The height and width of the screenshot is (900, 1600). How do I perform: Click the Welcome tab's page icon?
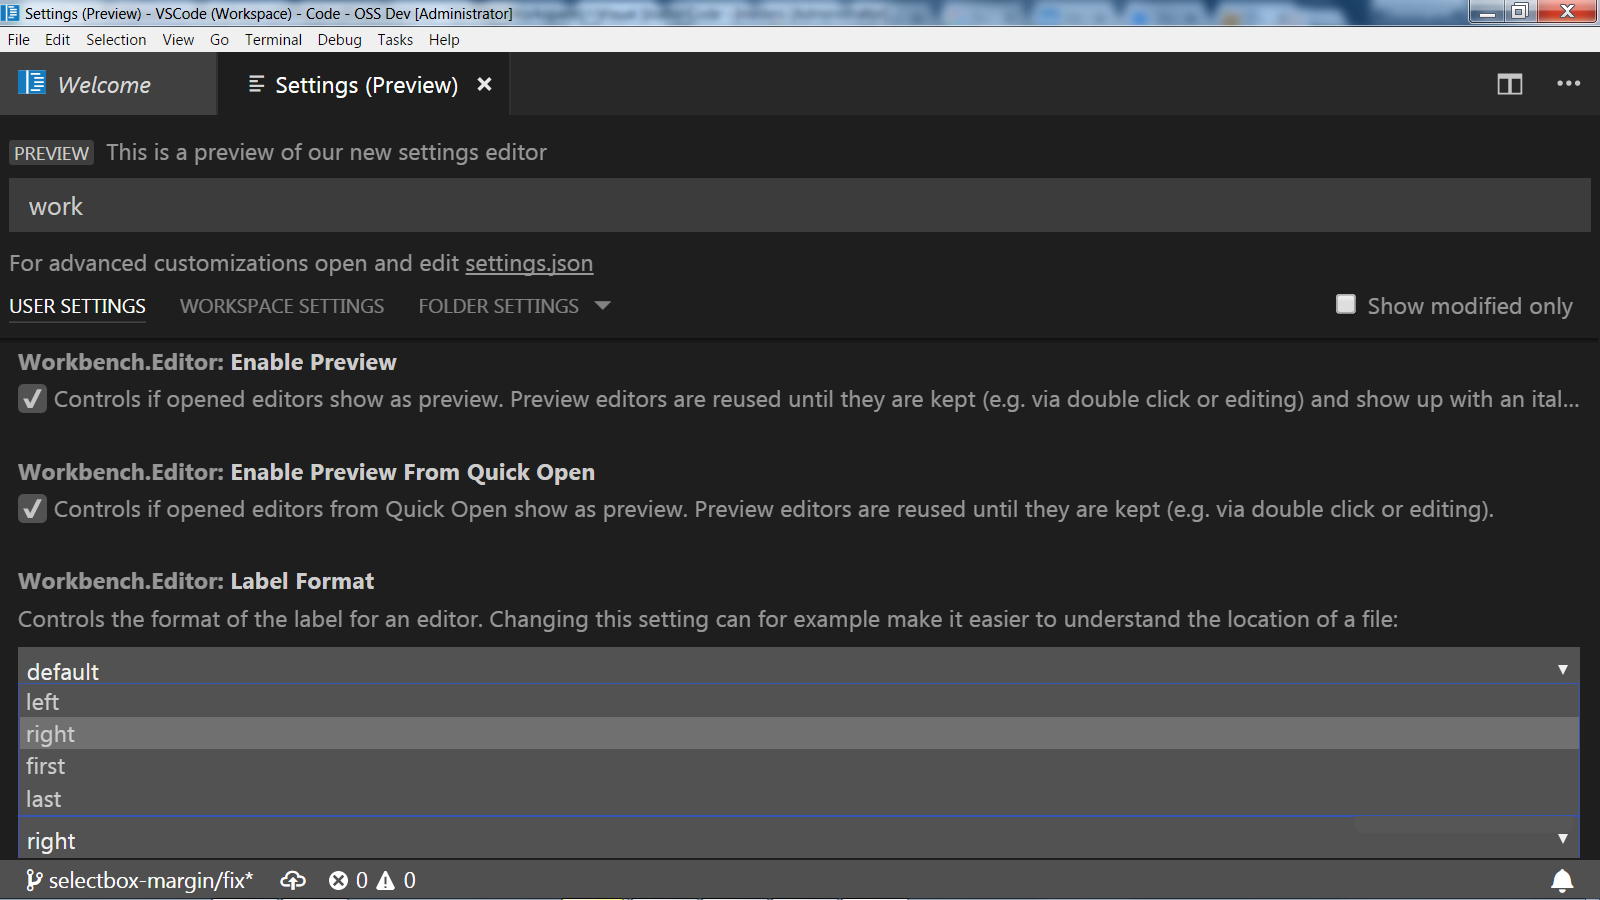click(x=32, y=83)
